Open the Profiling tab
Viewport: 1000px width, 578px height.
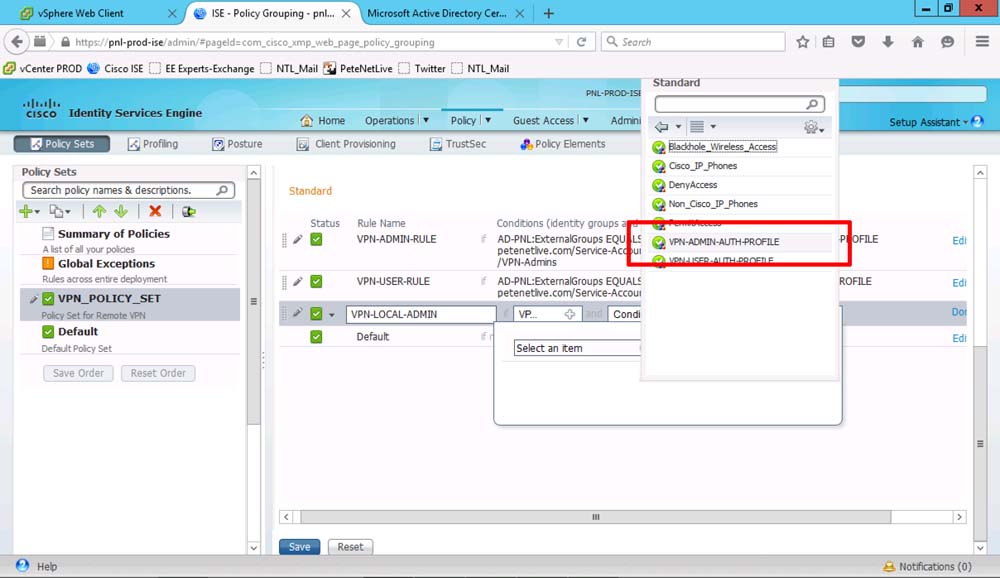coord(153,144)
